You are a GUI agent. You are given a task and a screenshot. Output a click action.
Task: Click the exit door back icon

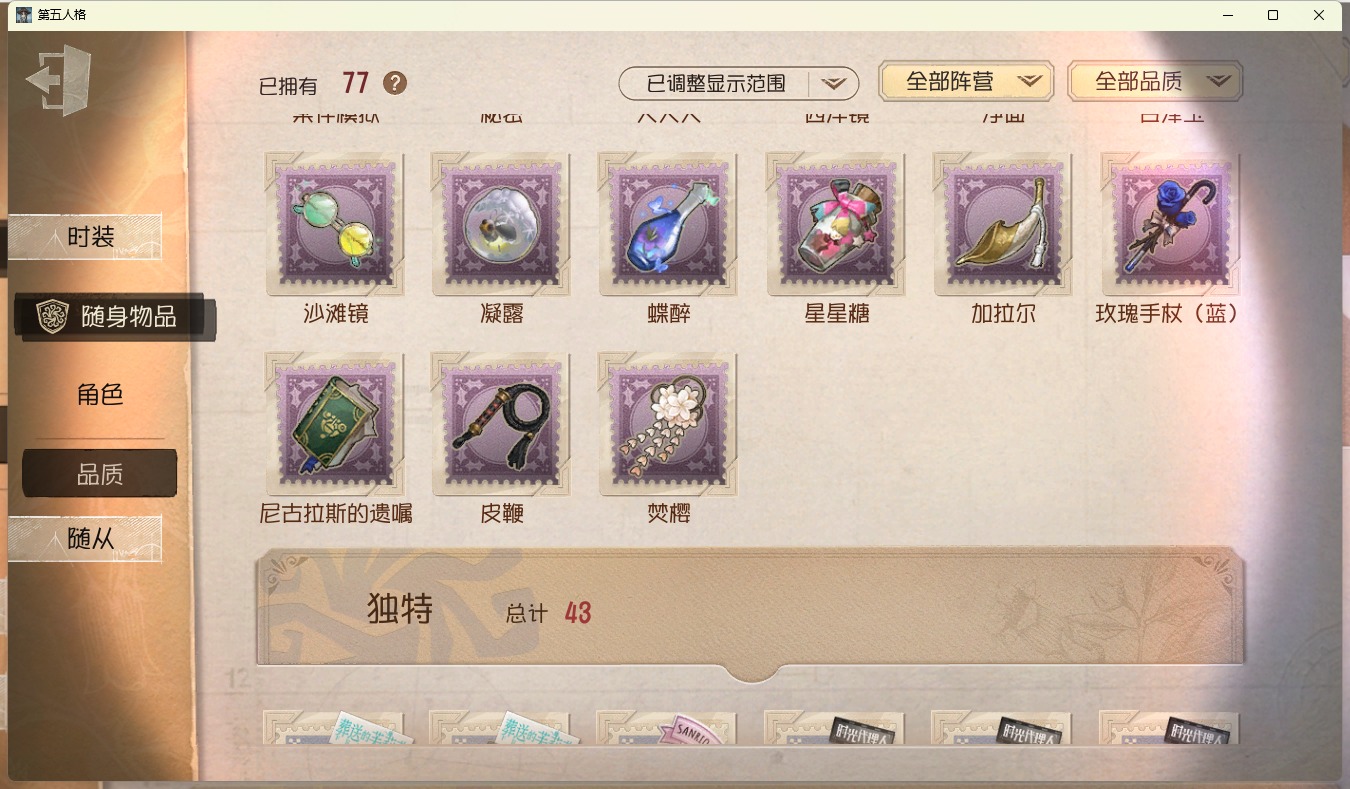59,80
